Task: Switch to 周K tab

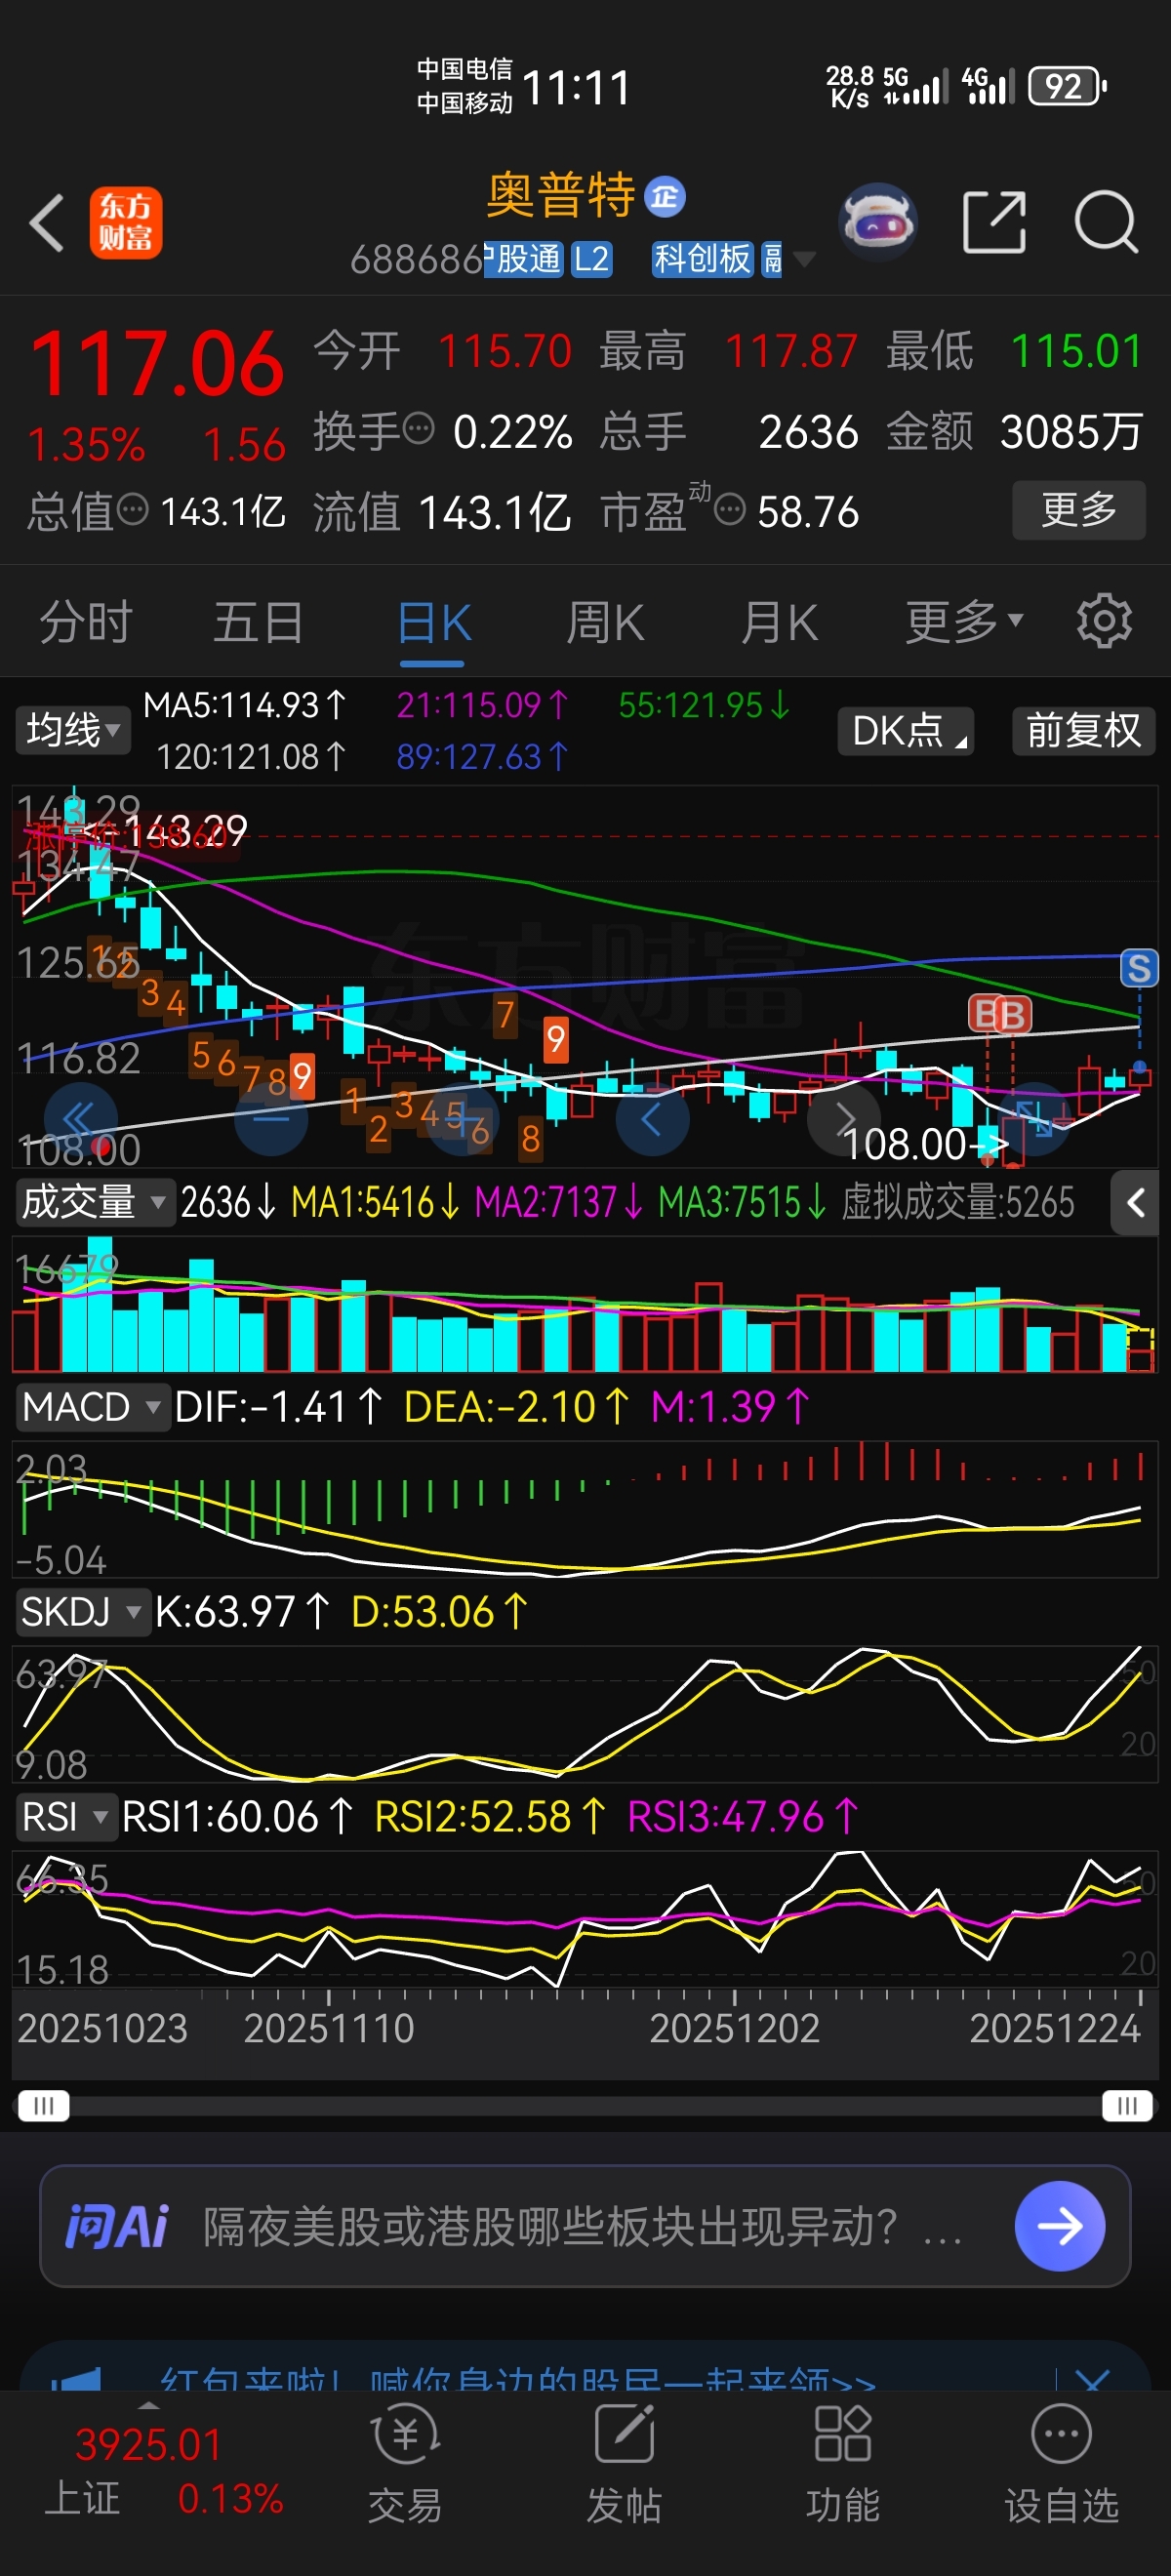Action: 605,622
